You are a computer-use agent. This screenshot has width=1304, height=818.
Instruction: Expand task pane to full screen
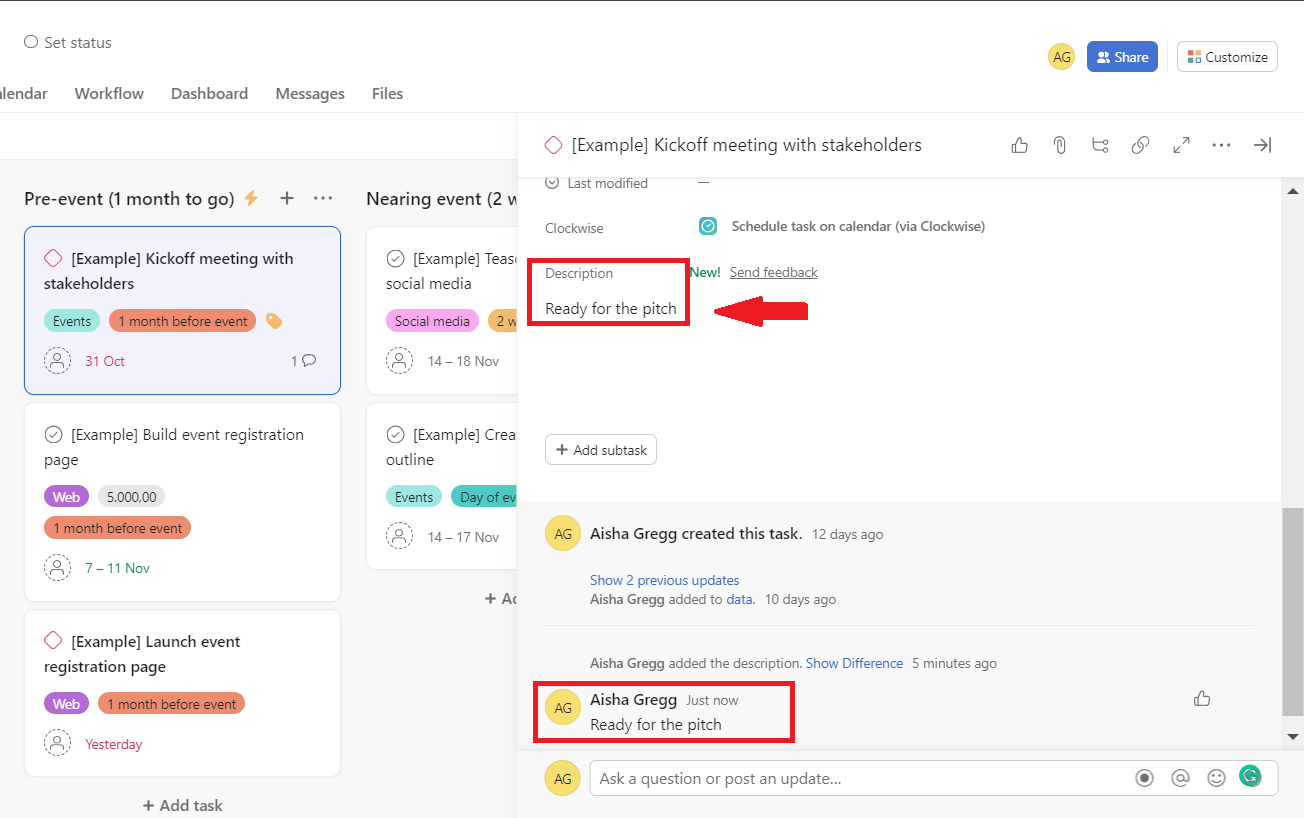pos(1181,145)
